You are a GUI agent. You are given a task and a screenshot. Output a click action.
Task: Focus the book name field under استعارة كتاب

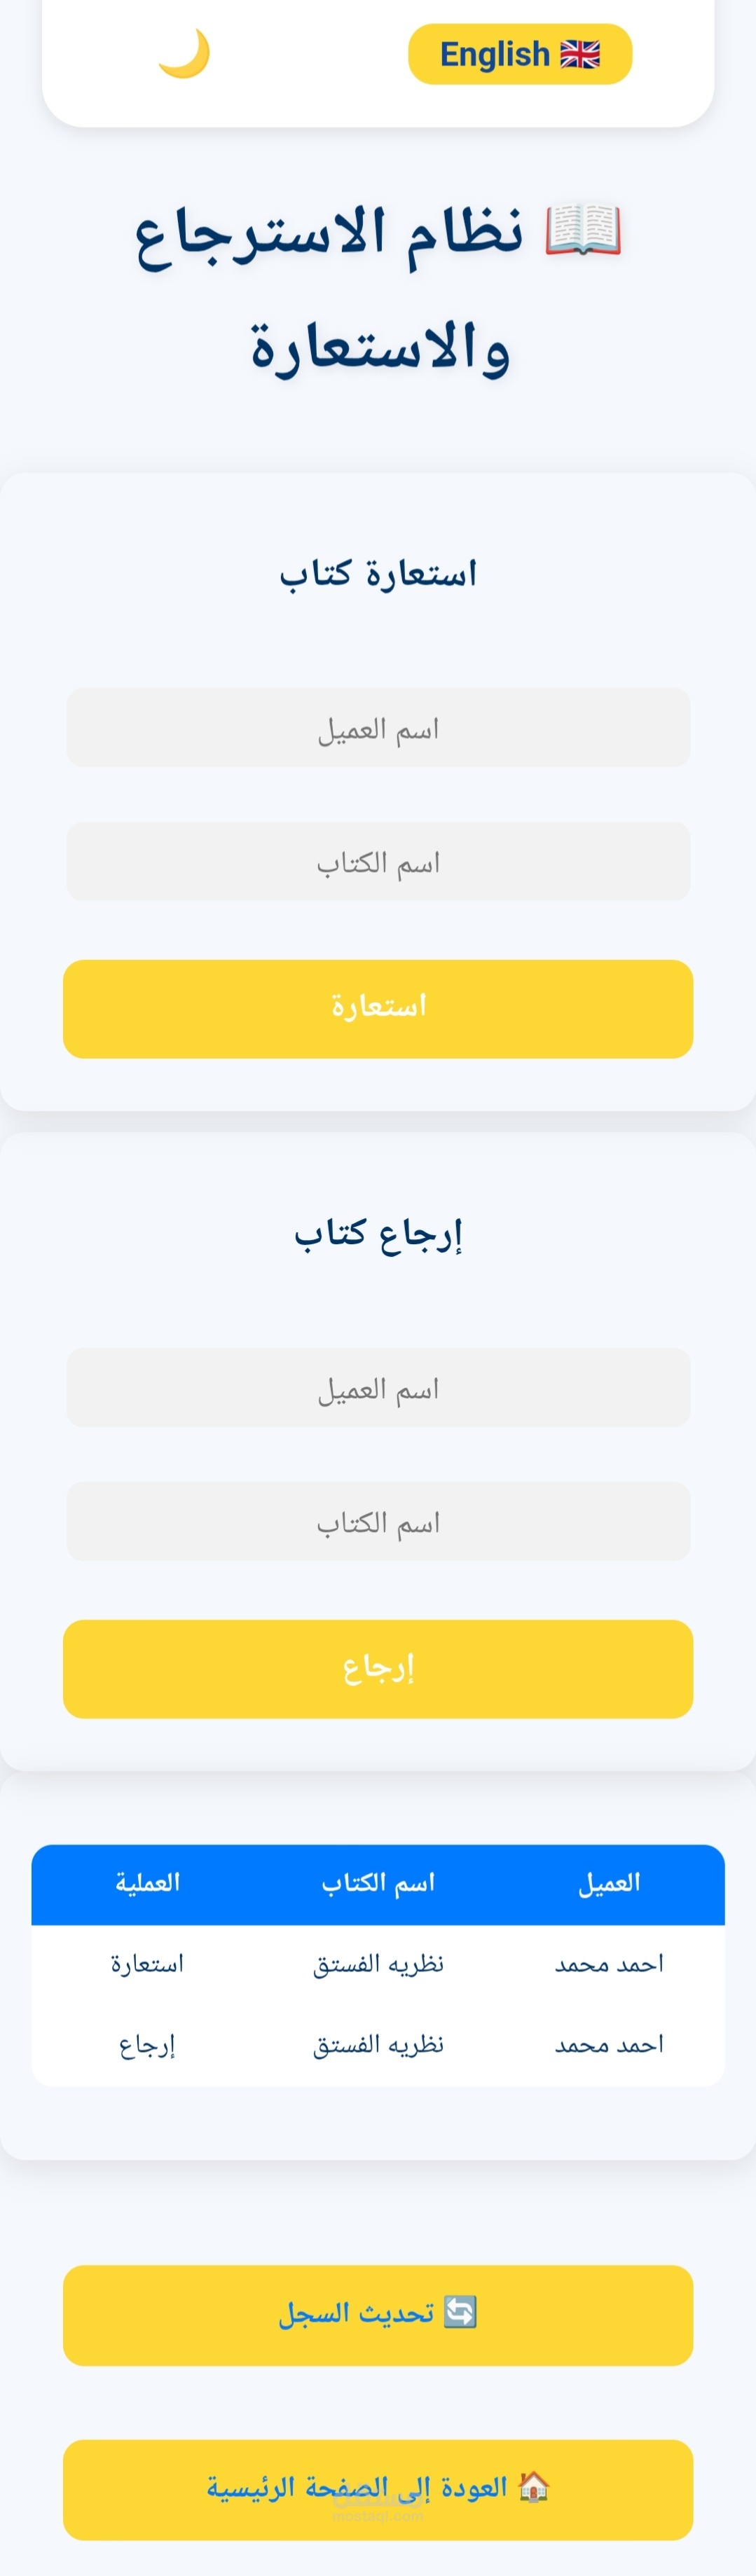pos(378,862)
